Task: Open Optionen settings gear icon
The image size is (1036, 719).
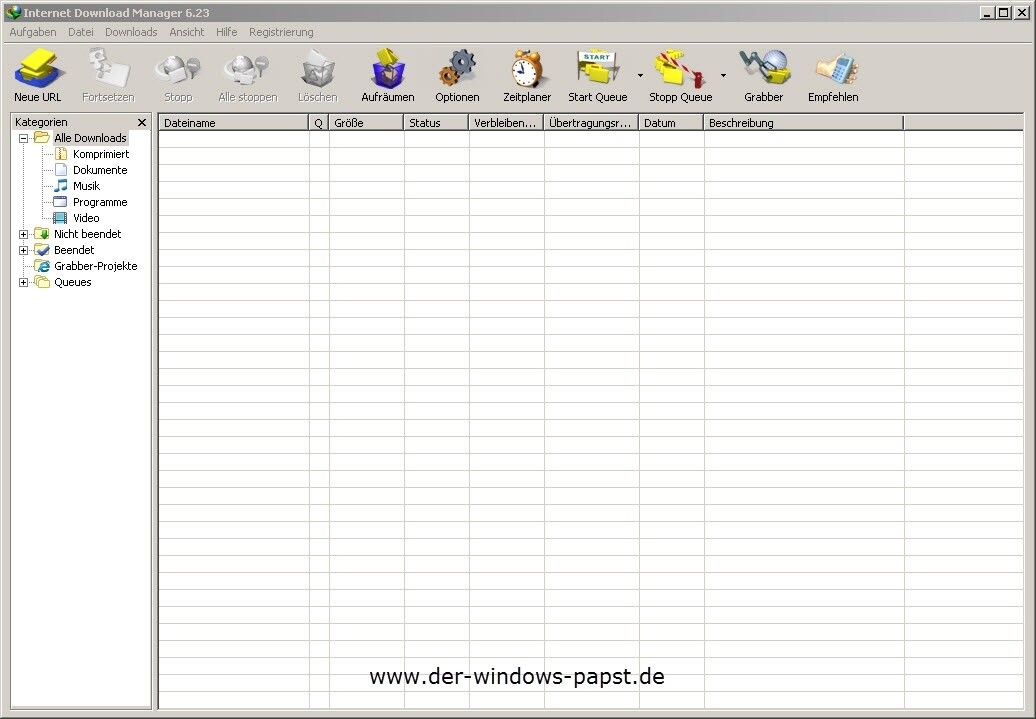Action: (x=457, y=70)
